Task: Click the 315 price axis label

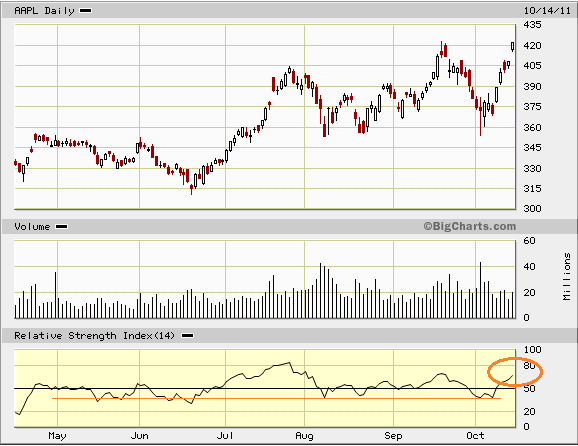Action: click(532, 188)
